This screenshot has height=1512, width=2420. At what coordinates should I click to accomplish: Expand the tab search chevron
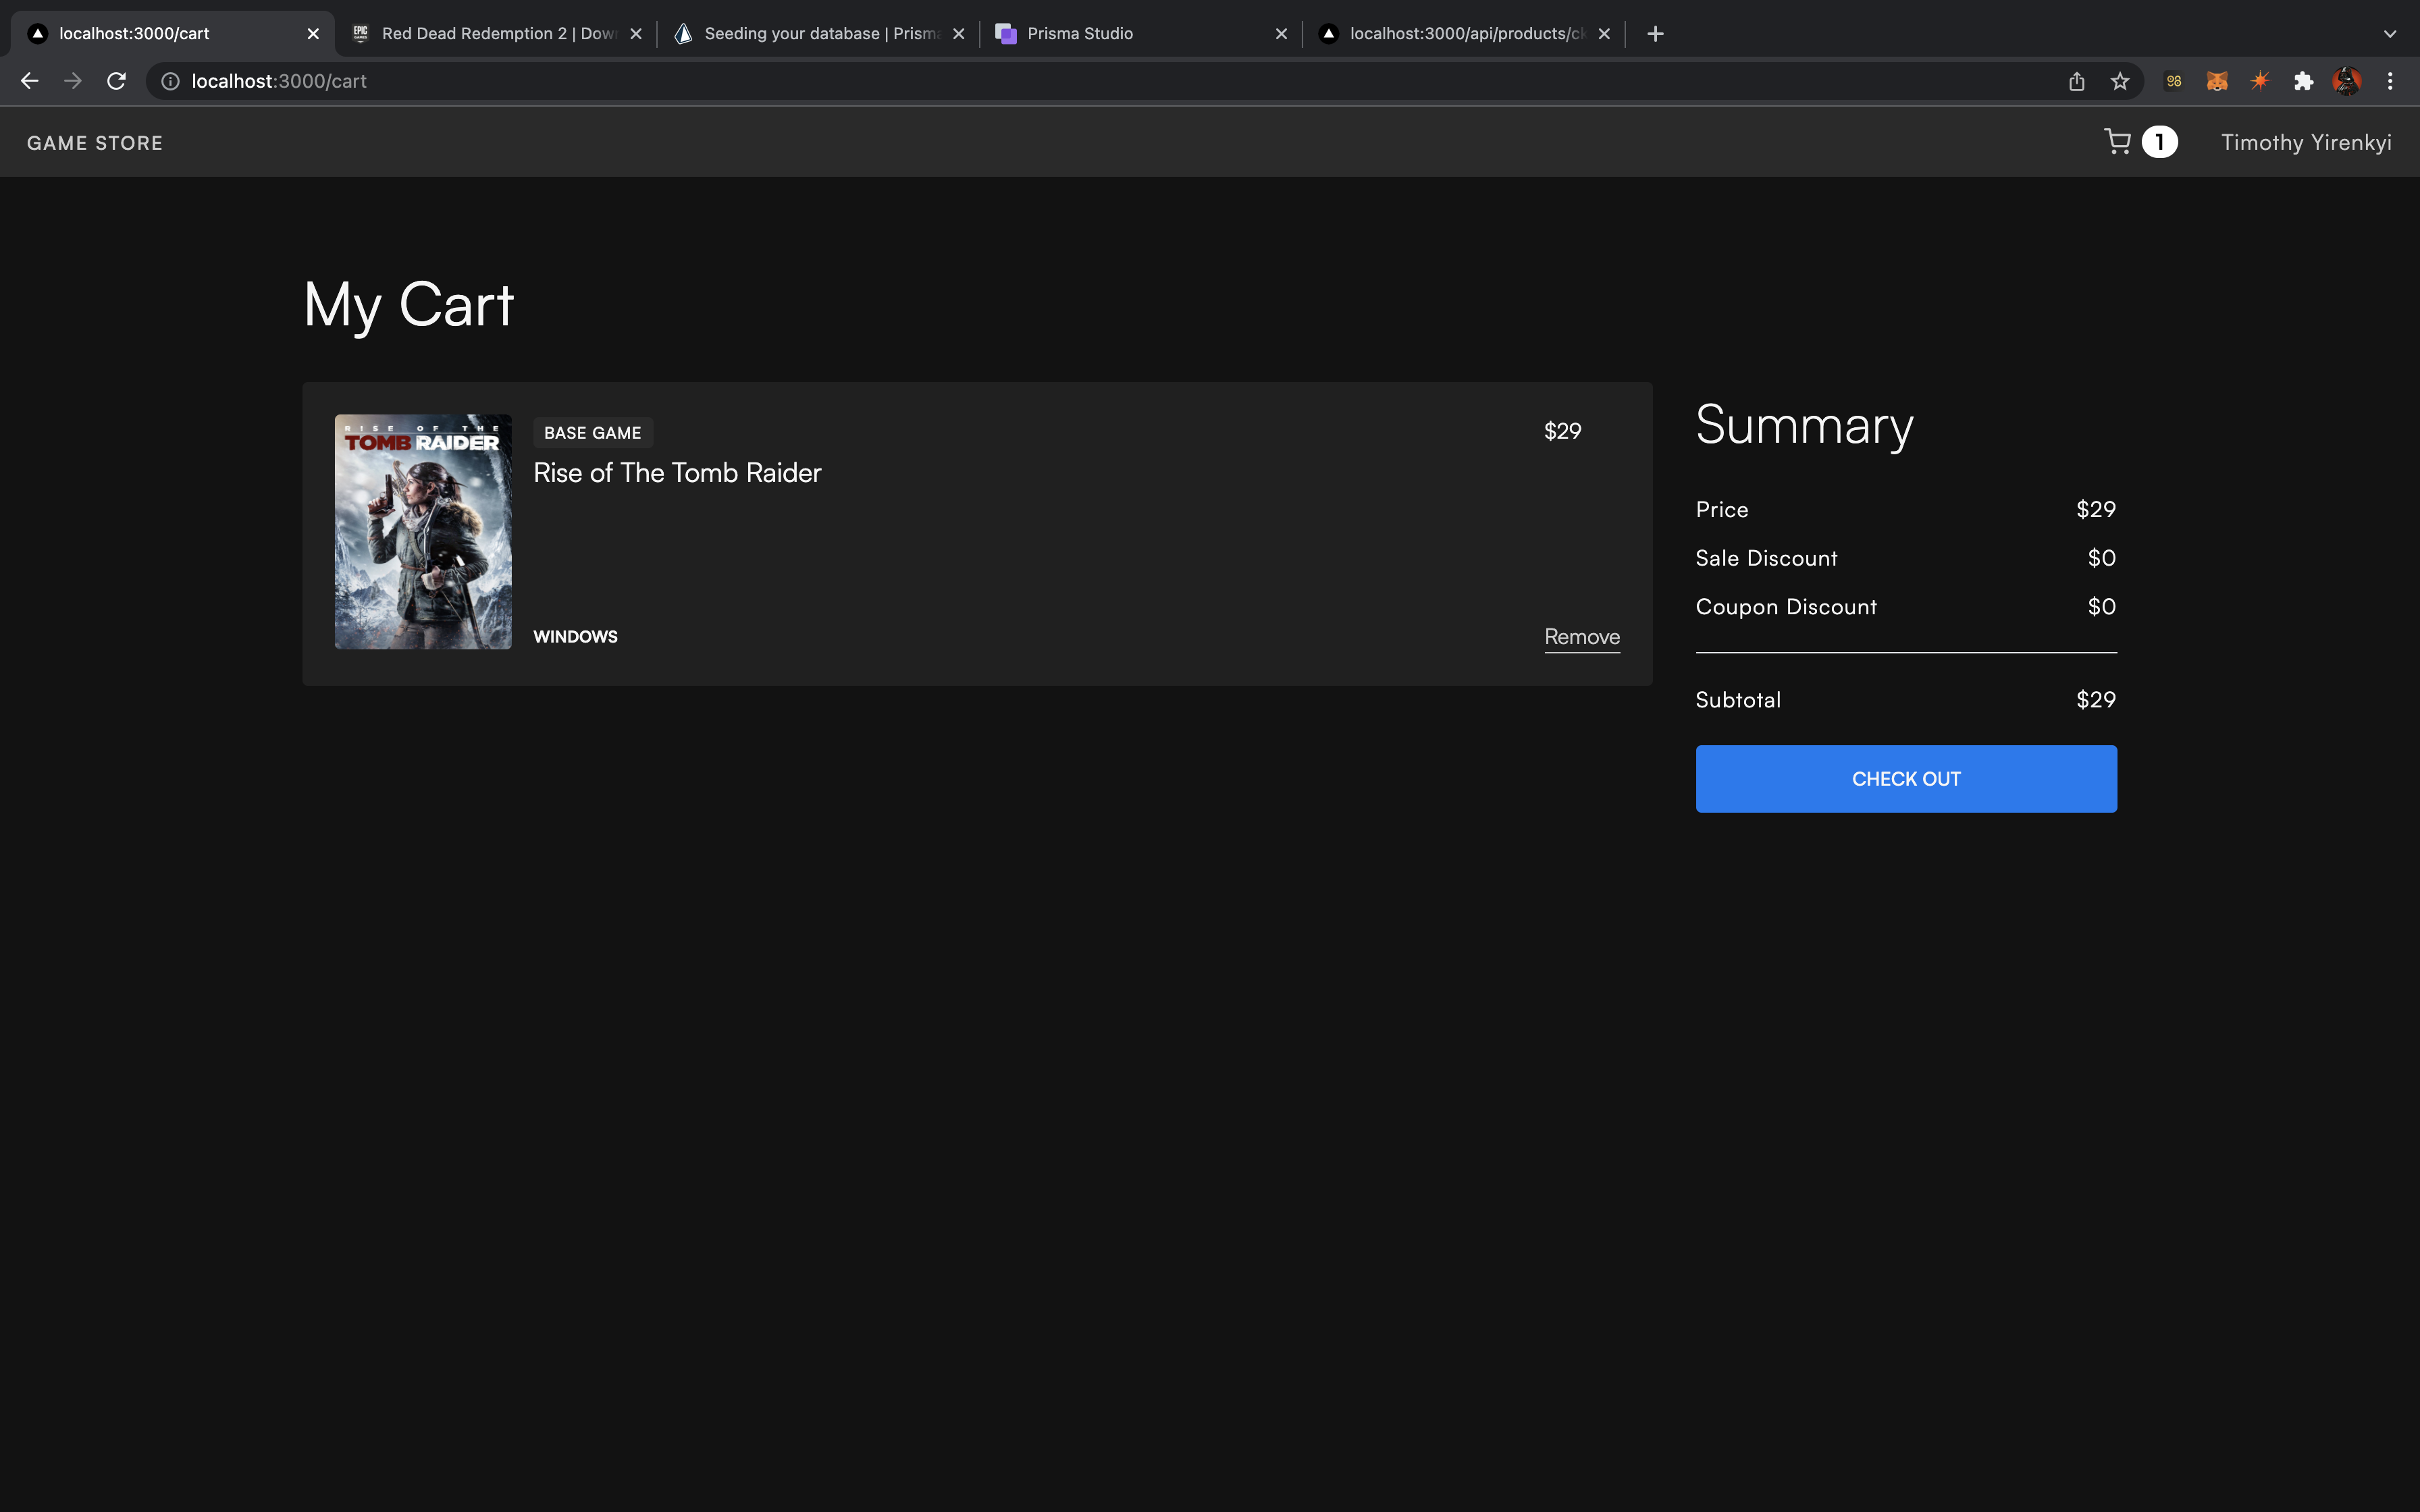2390,34
